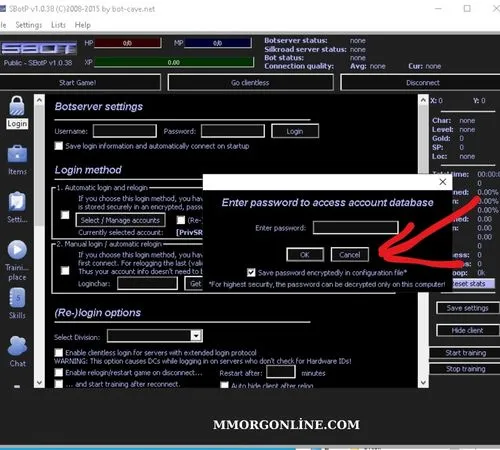Close the password dialog with X
The width and height of the screenshot is (500, 450).
(x=443, y=182)
